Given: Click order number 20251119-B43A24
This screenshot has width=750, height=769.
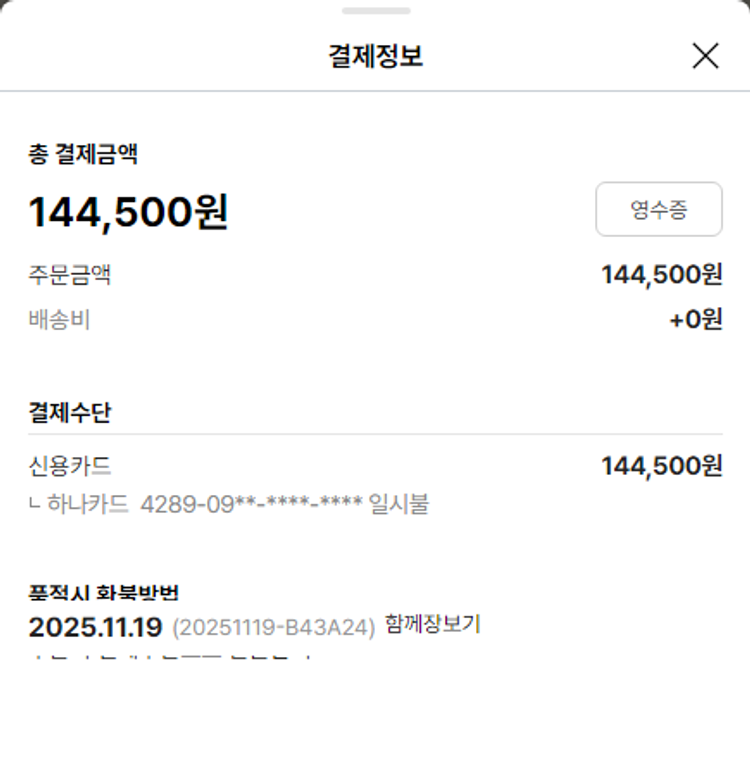Looking at the screenshot, I should click(274, 627).
